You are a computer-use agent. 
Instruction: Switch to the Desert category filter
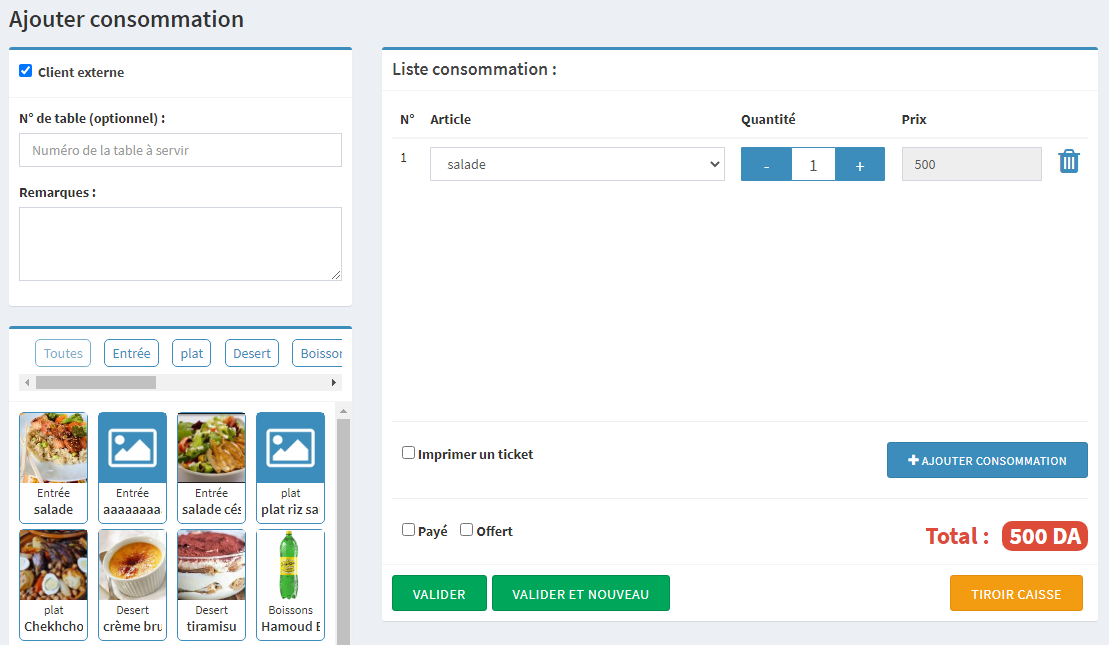coord(252,353)
